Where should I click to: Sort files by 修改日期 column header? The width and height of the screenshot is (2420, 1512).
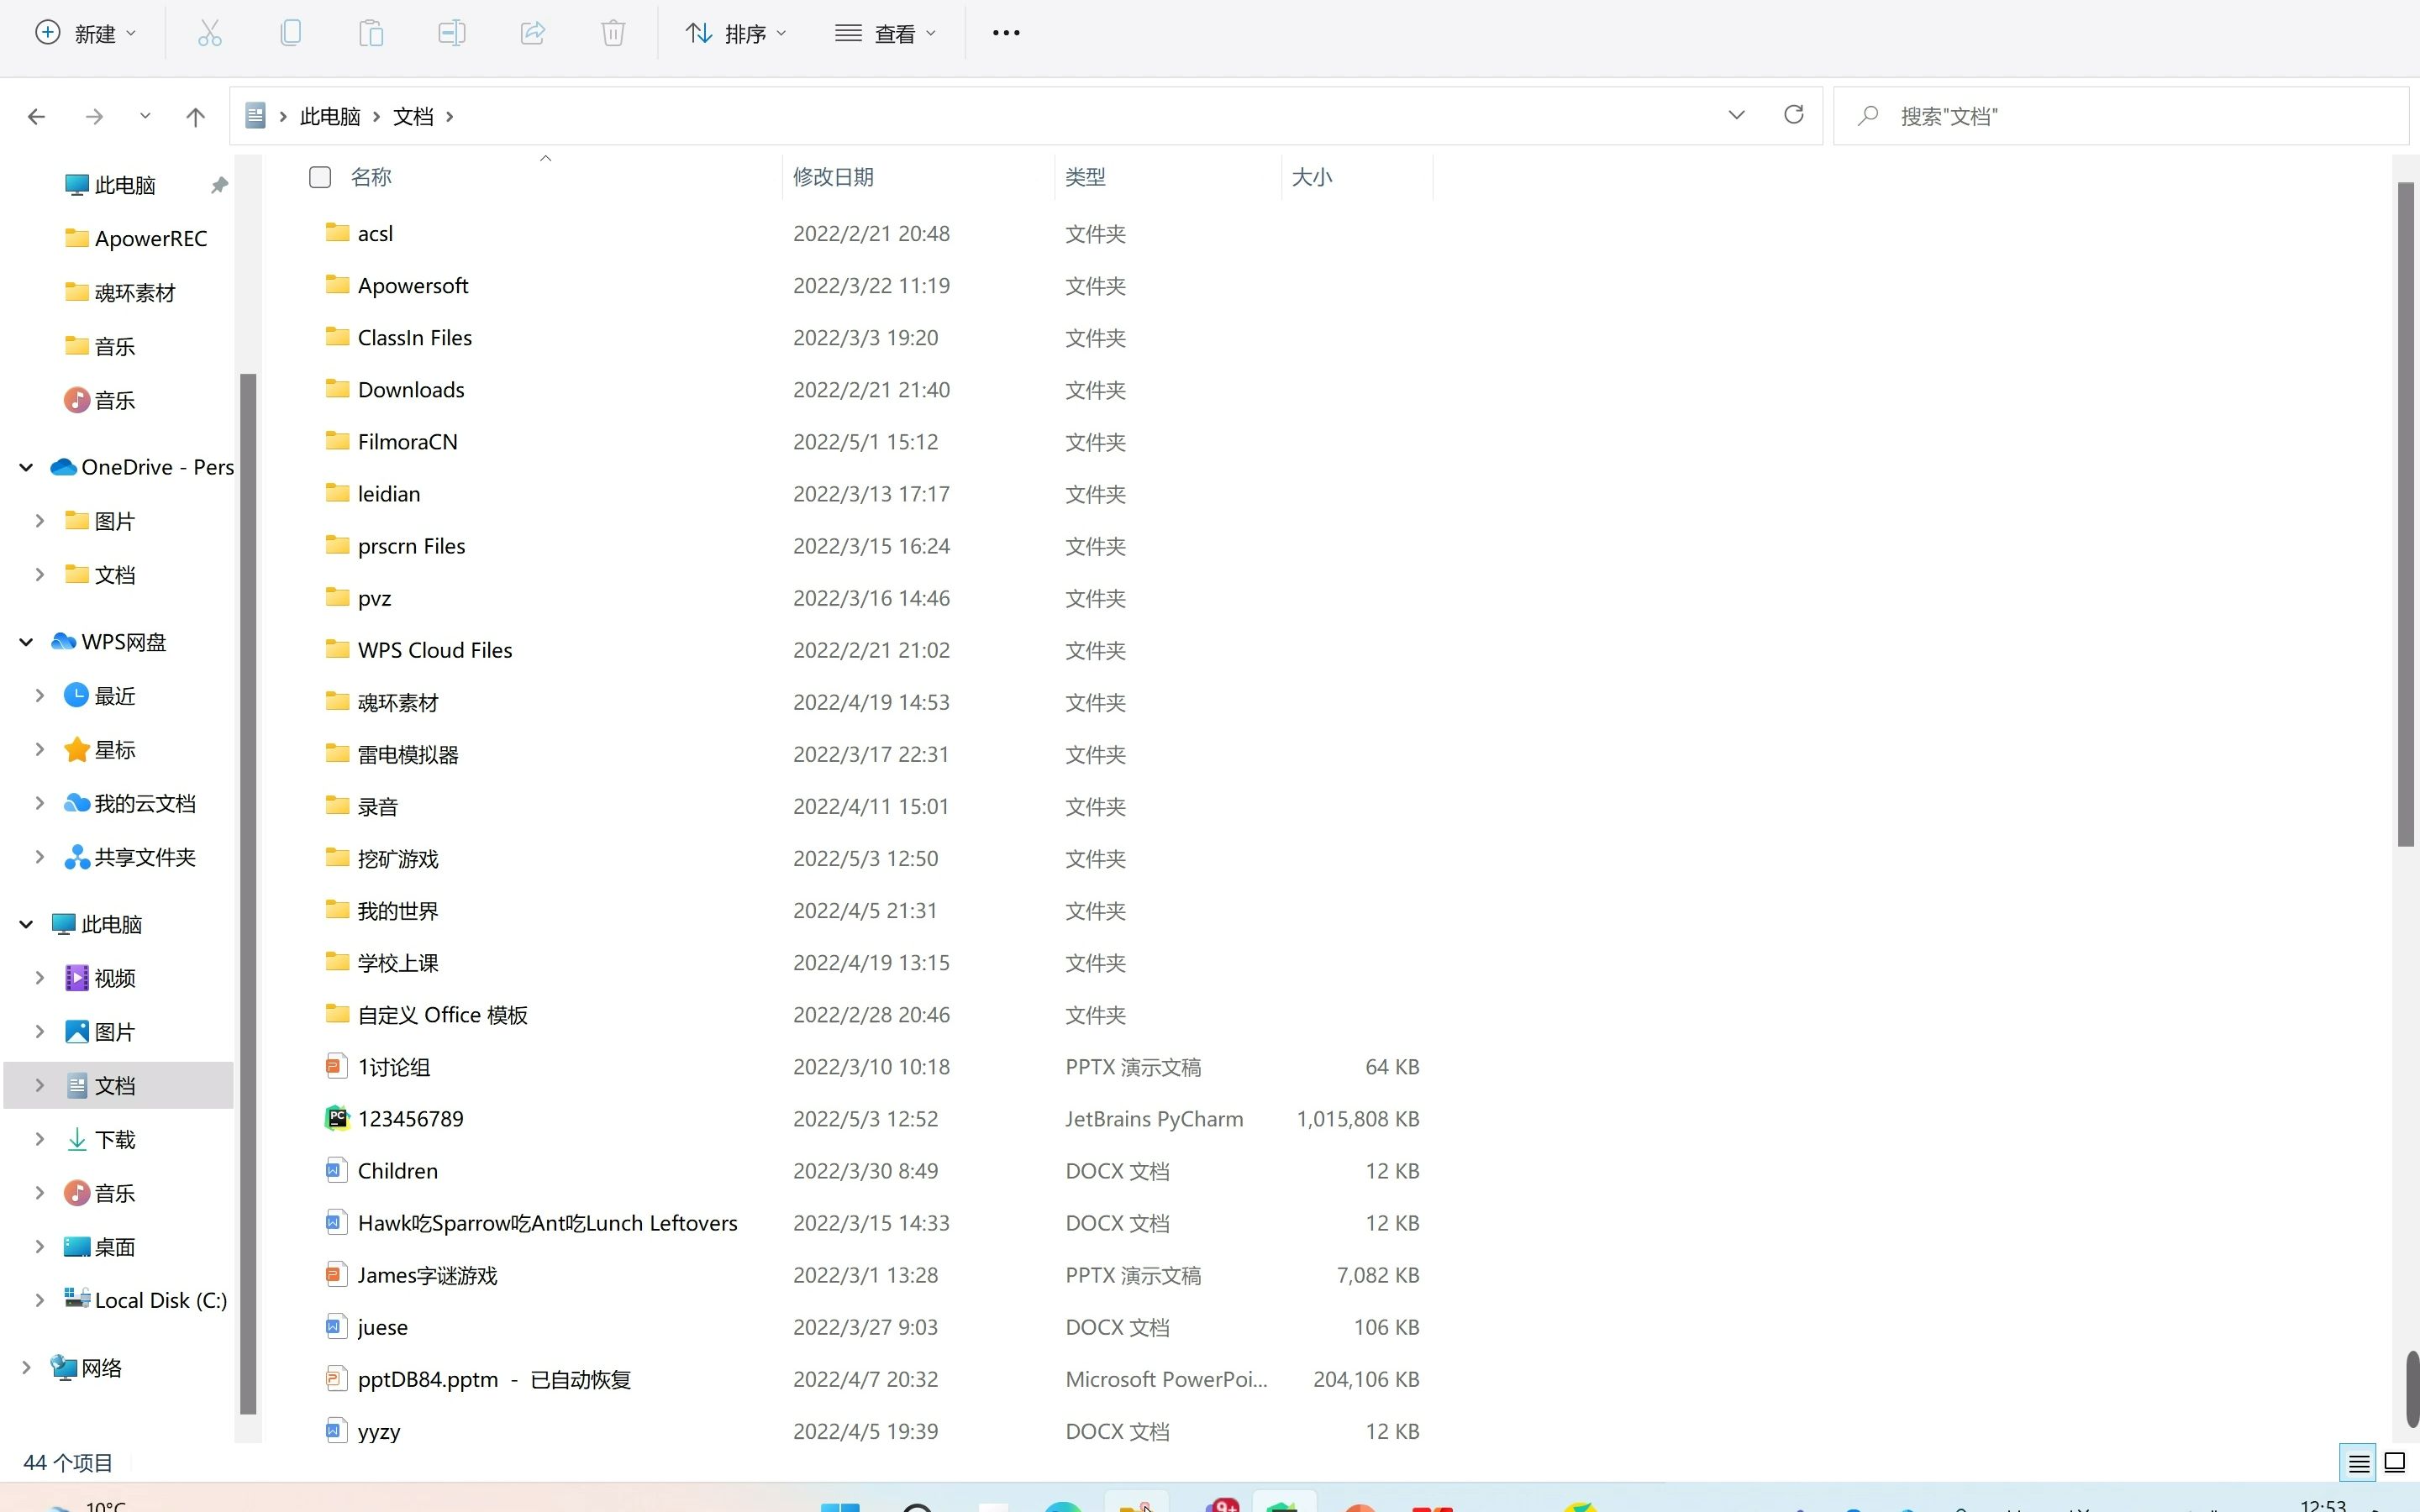[833, 177]
